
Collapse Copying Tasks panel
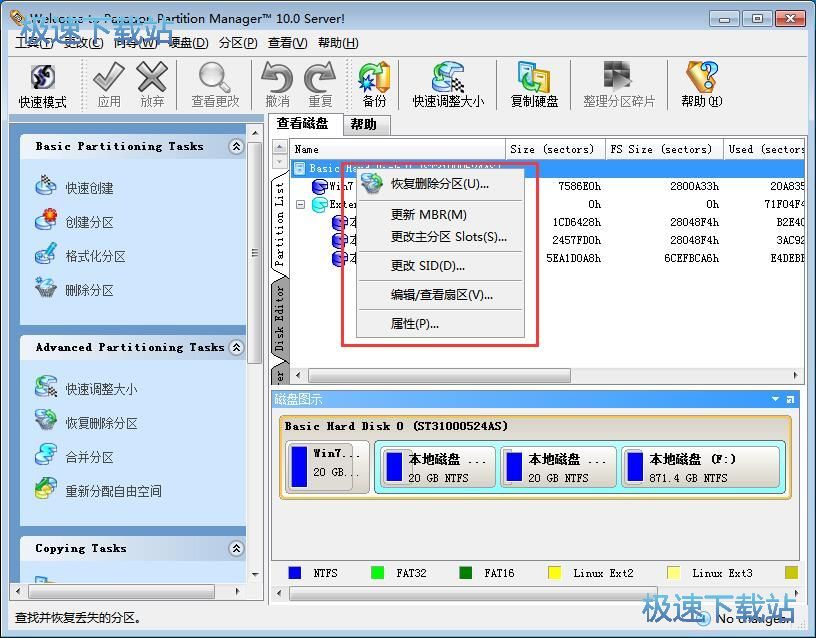pyautogui.click(x=236, y=548)
